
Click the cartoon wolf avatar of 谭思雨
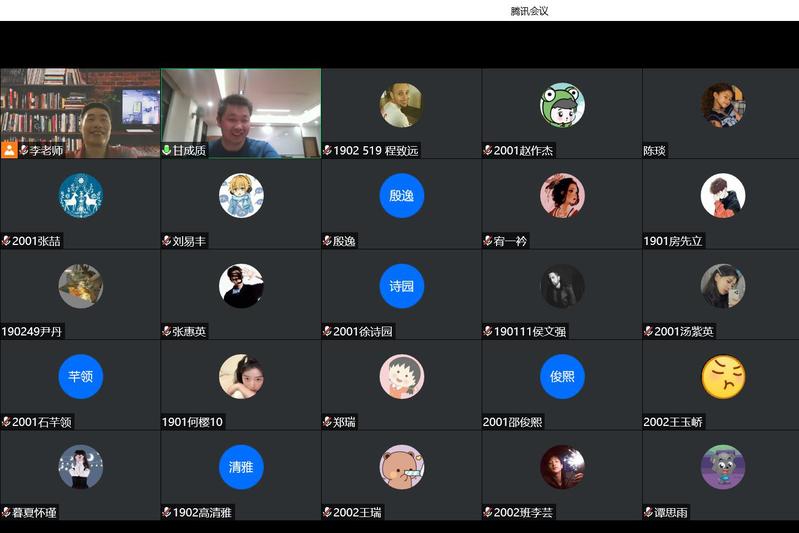[x=722, y=467]
